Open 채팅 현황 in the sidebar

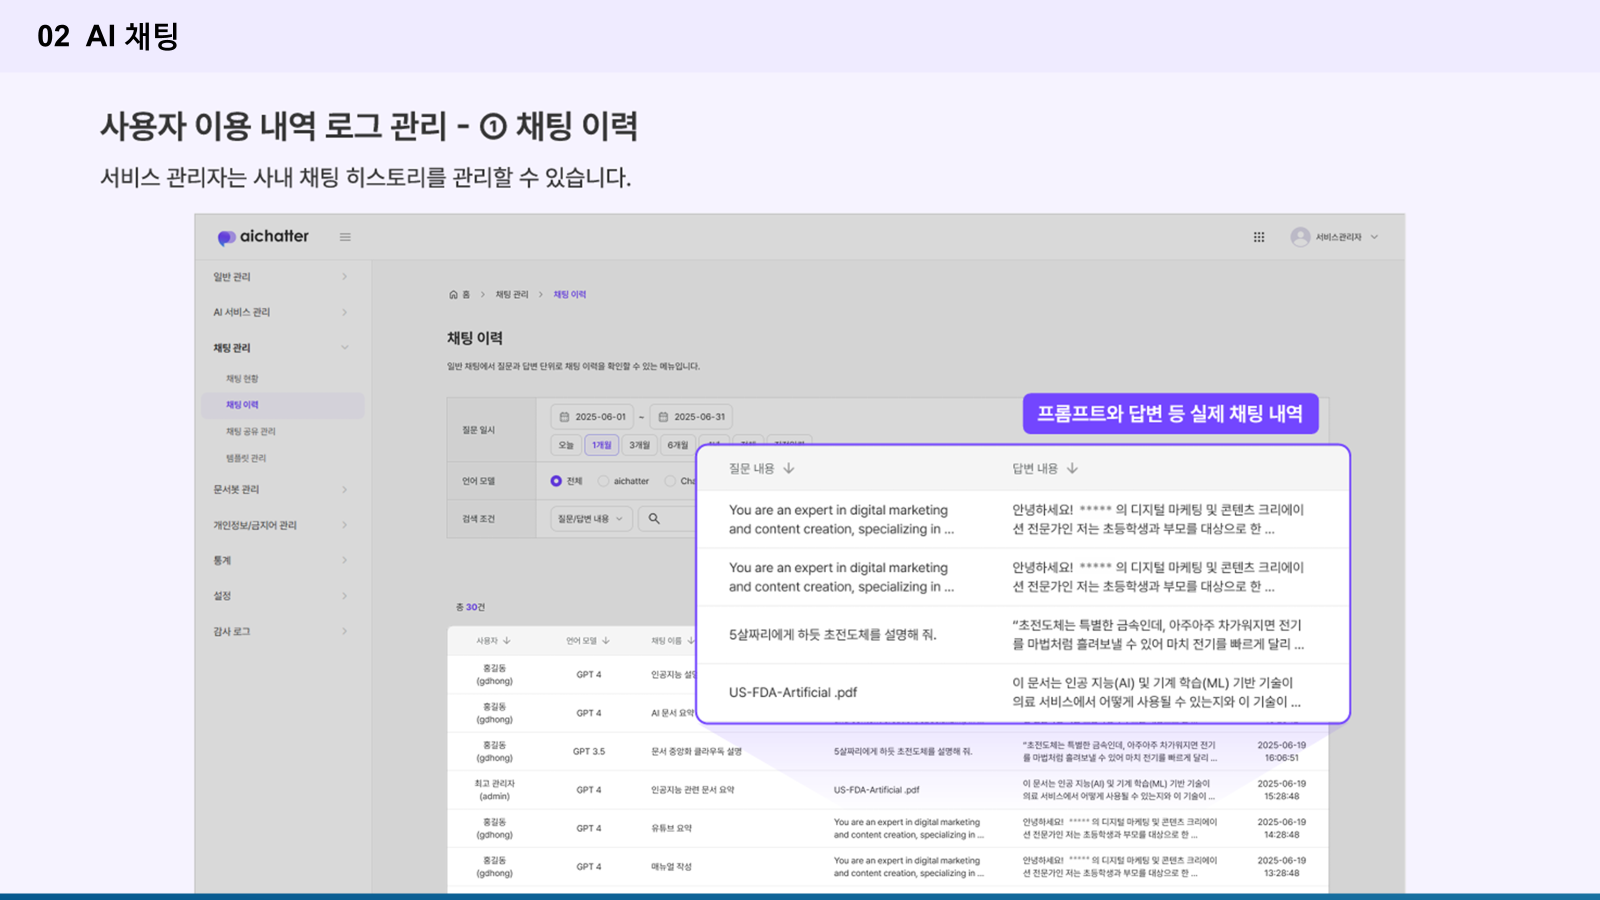coord(242,379)
